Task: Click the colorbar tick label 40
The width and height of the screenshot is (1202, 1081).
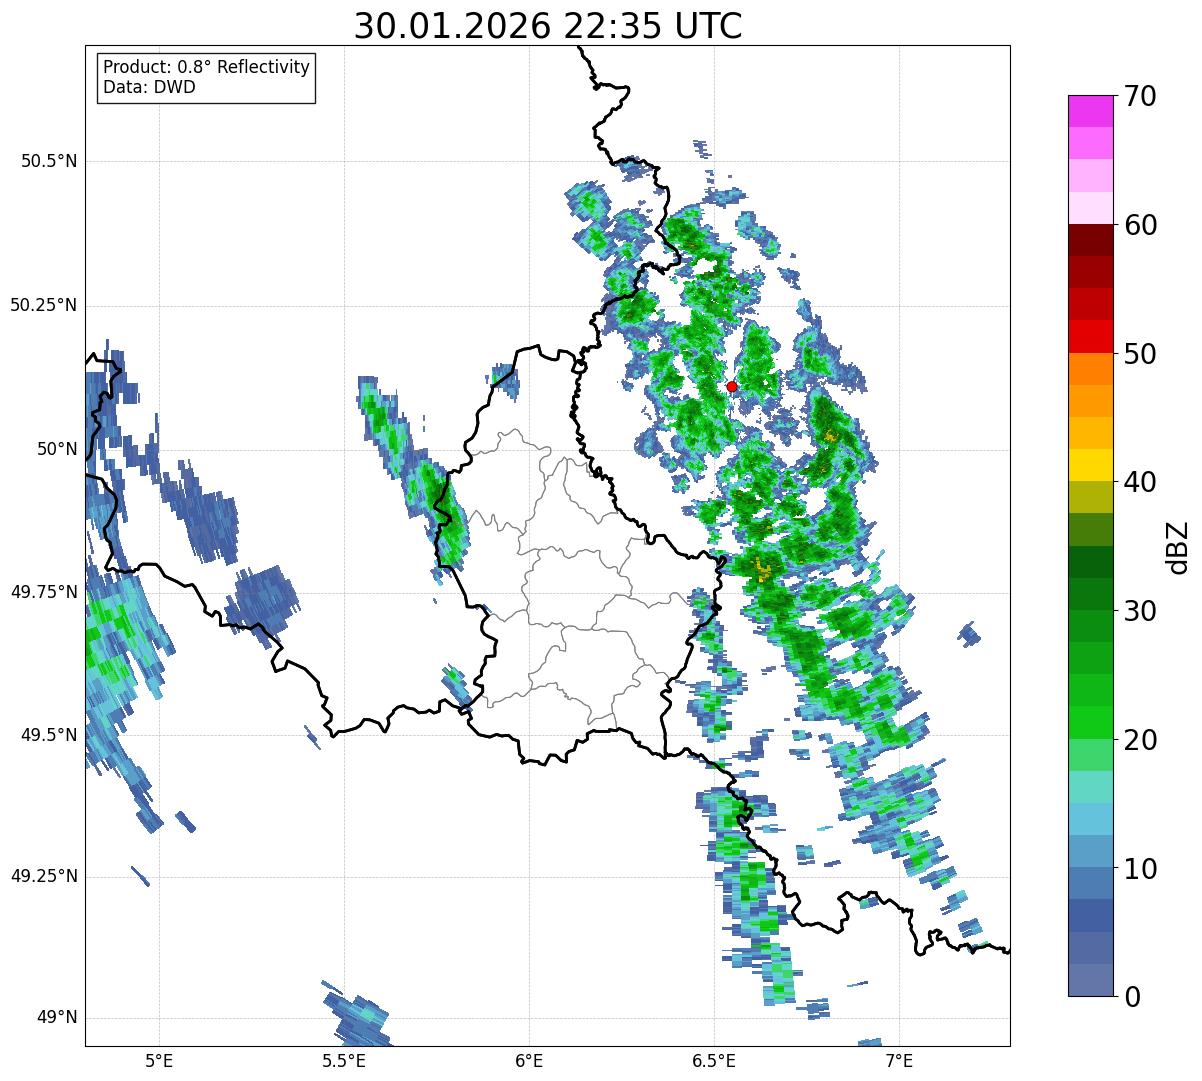Action: pyautogui.click(x=1140, y=482)
